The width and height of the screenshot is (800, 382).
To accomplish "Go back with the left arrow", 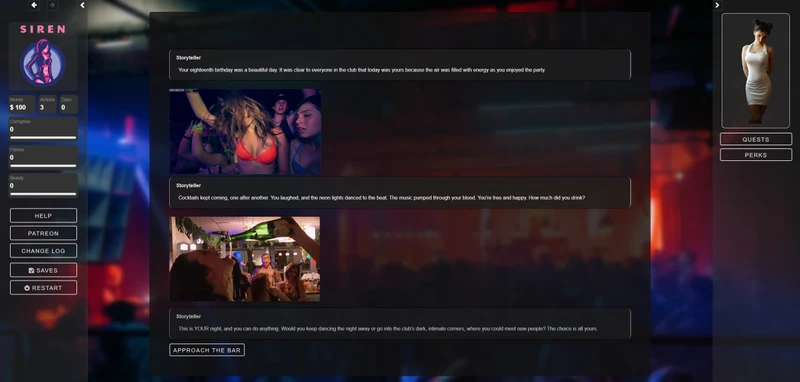I will click(x=34, y=5).
